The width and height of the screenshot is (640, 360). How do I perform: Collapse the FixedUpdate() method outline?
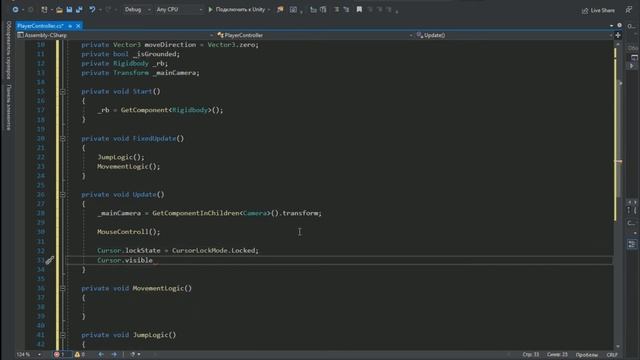point(62,139)
